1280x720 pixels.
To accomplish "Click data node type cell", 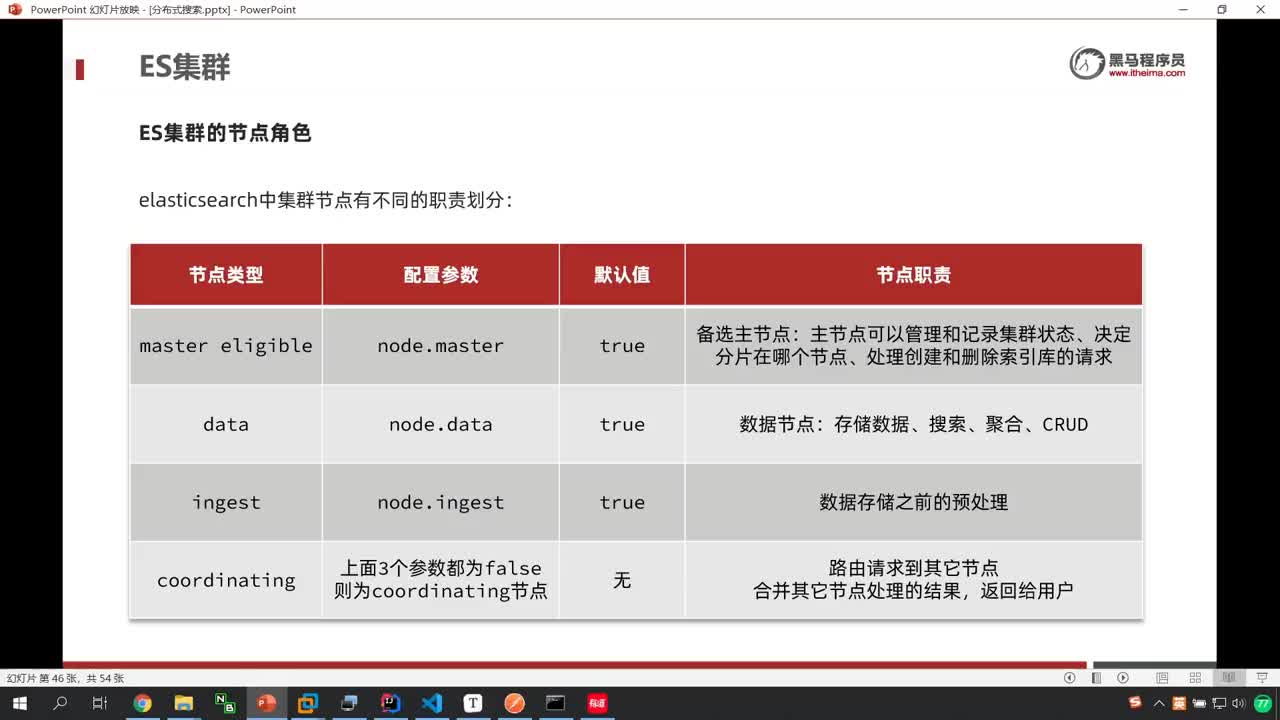I will point(226,424).
